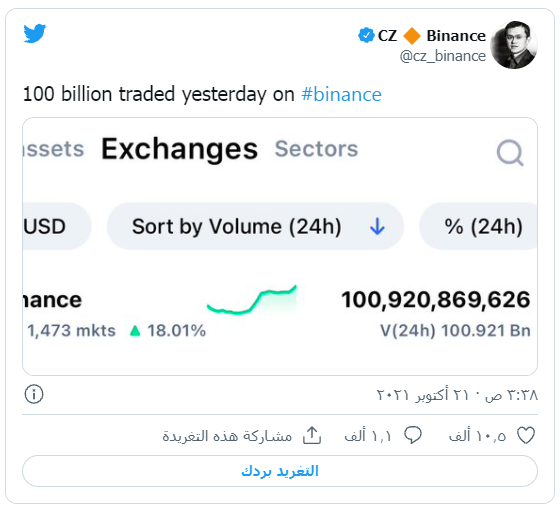Click the blue sort direction arrow
Screen dimensions: 560x508
pos(377,226)
